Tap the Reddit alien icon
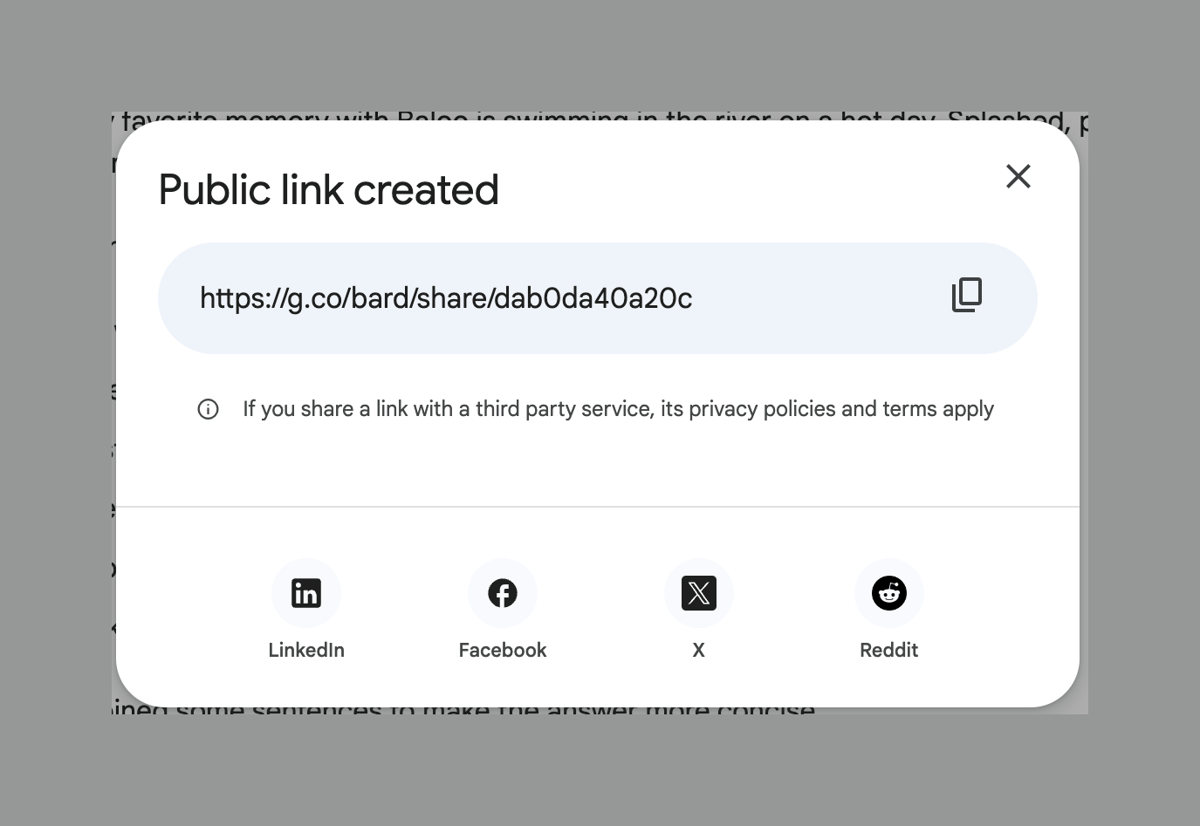Image resolution: width=1200 pixels, height=826 pixels. (889, 593)
